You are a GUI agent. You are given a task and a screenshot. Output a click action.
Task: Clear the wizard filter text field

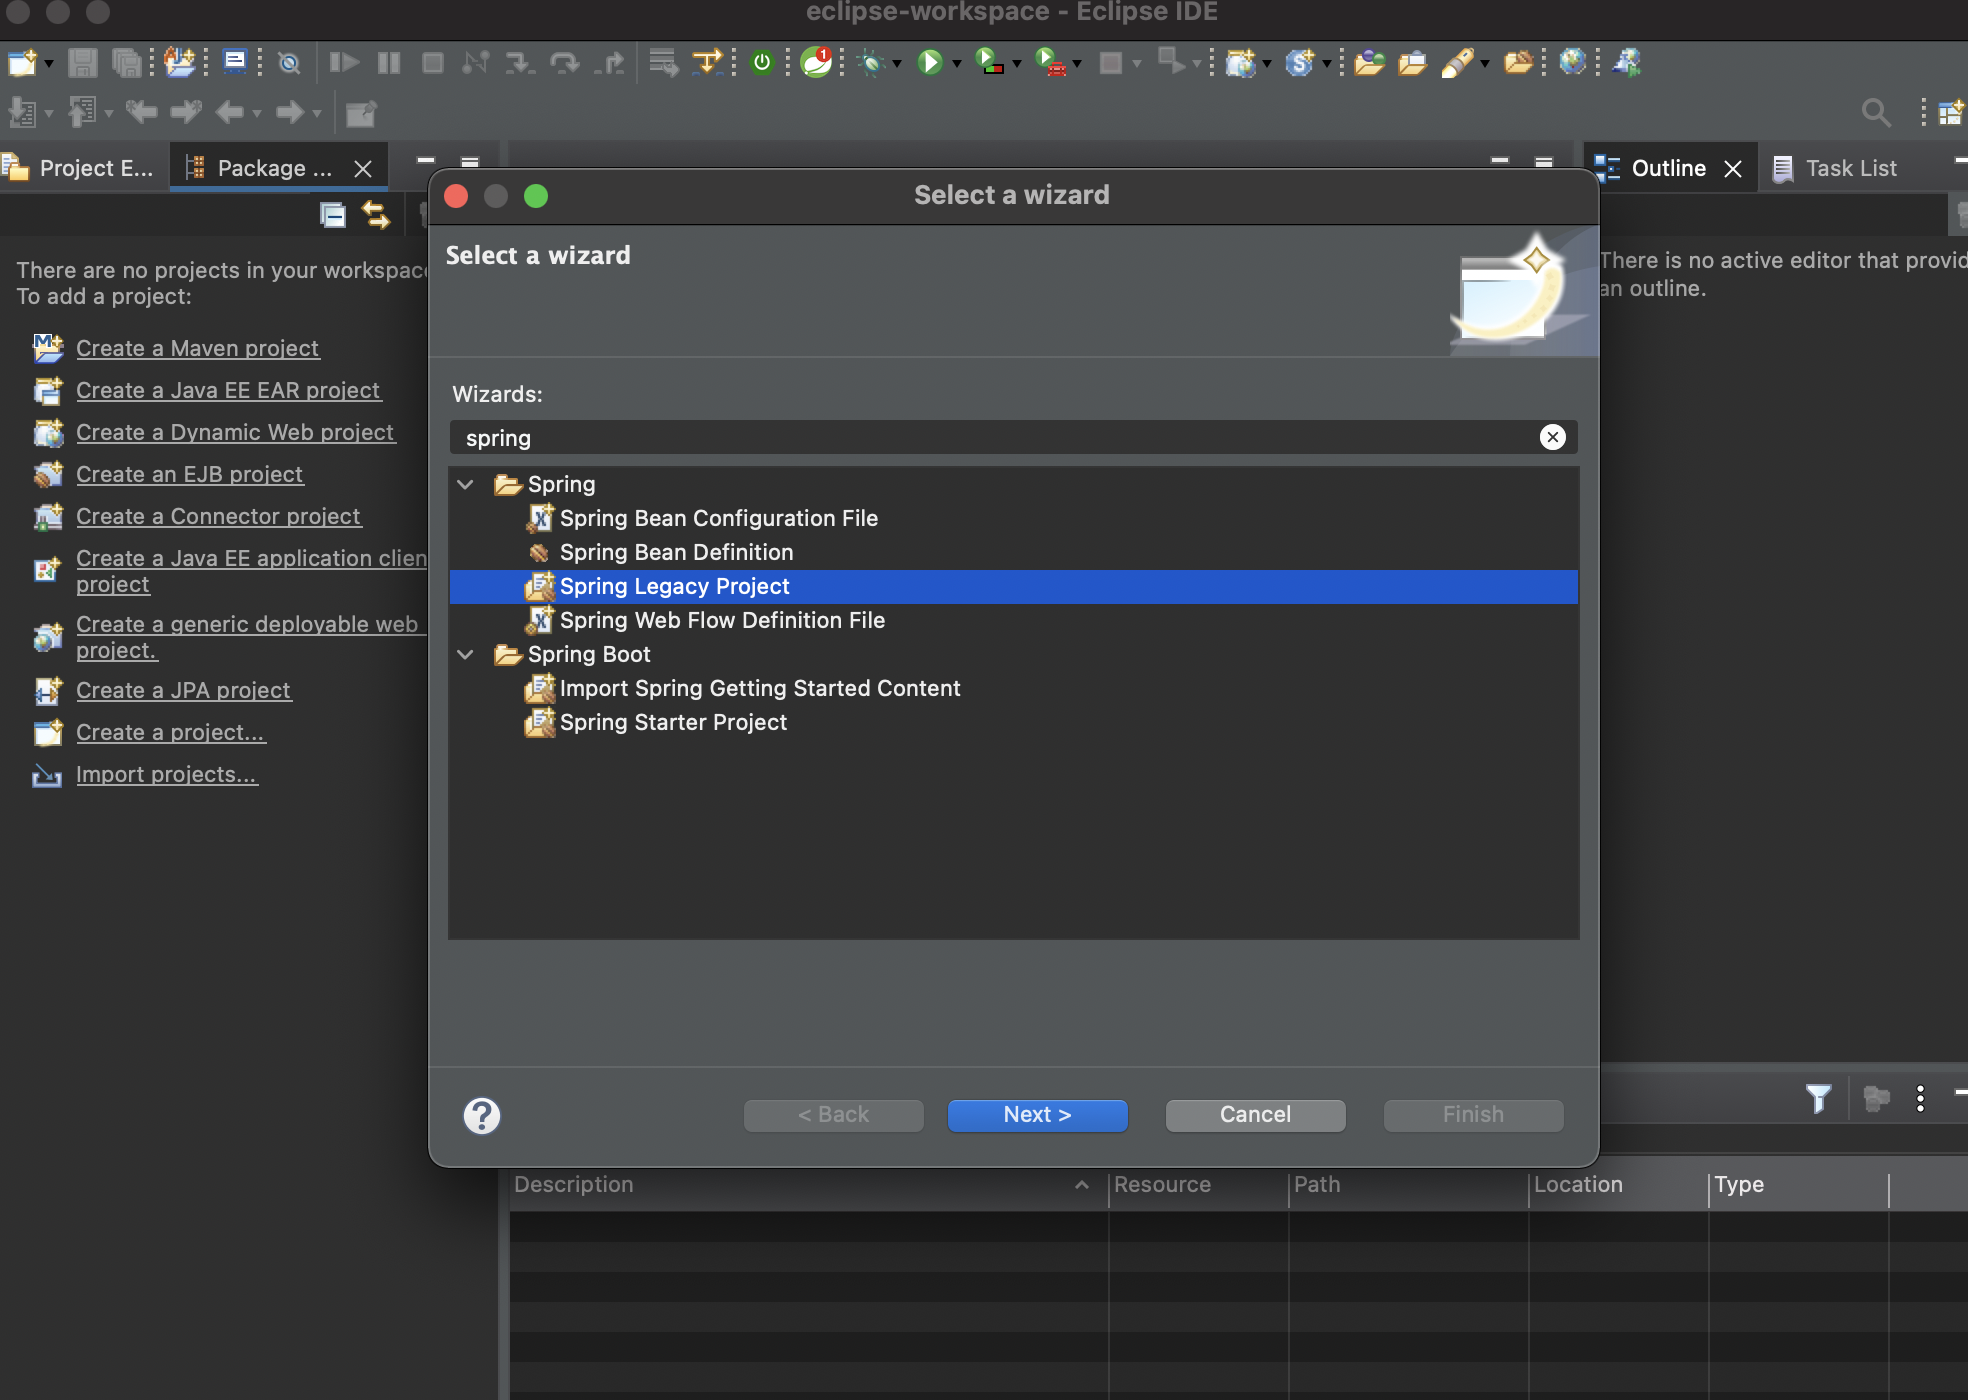pyautogui.click(x=1552, y=437)
